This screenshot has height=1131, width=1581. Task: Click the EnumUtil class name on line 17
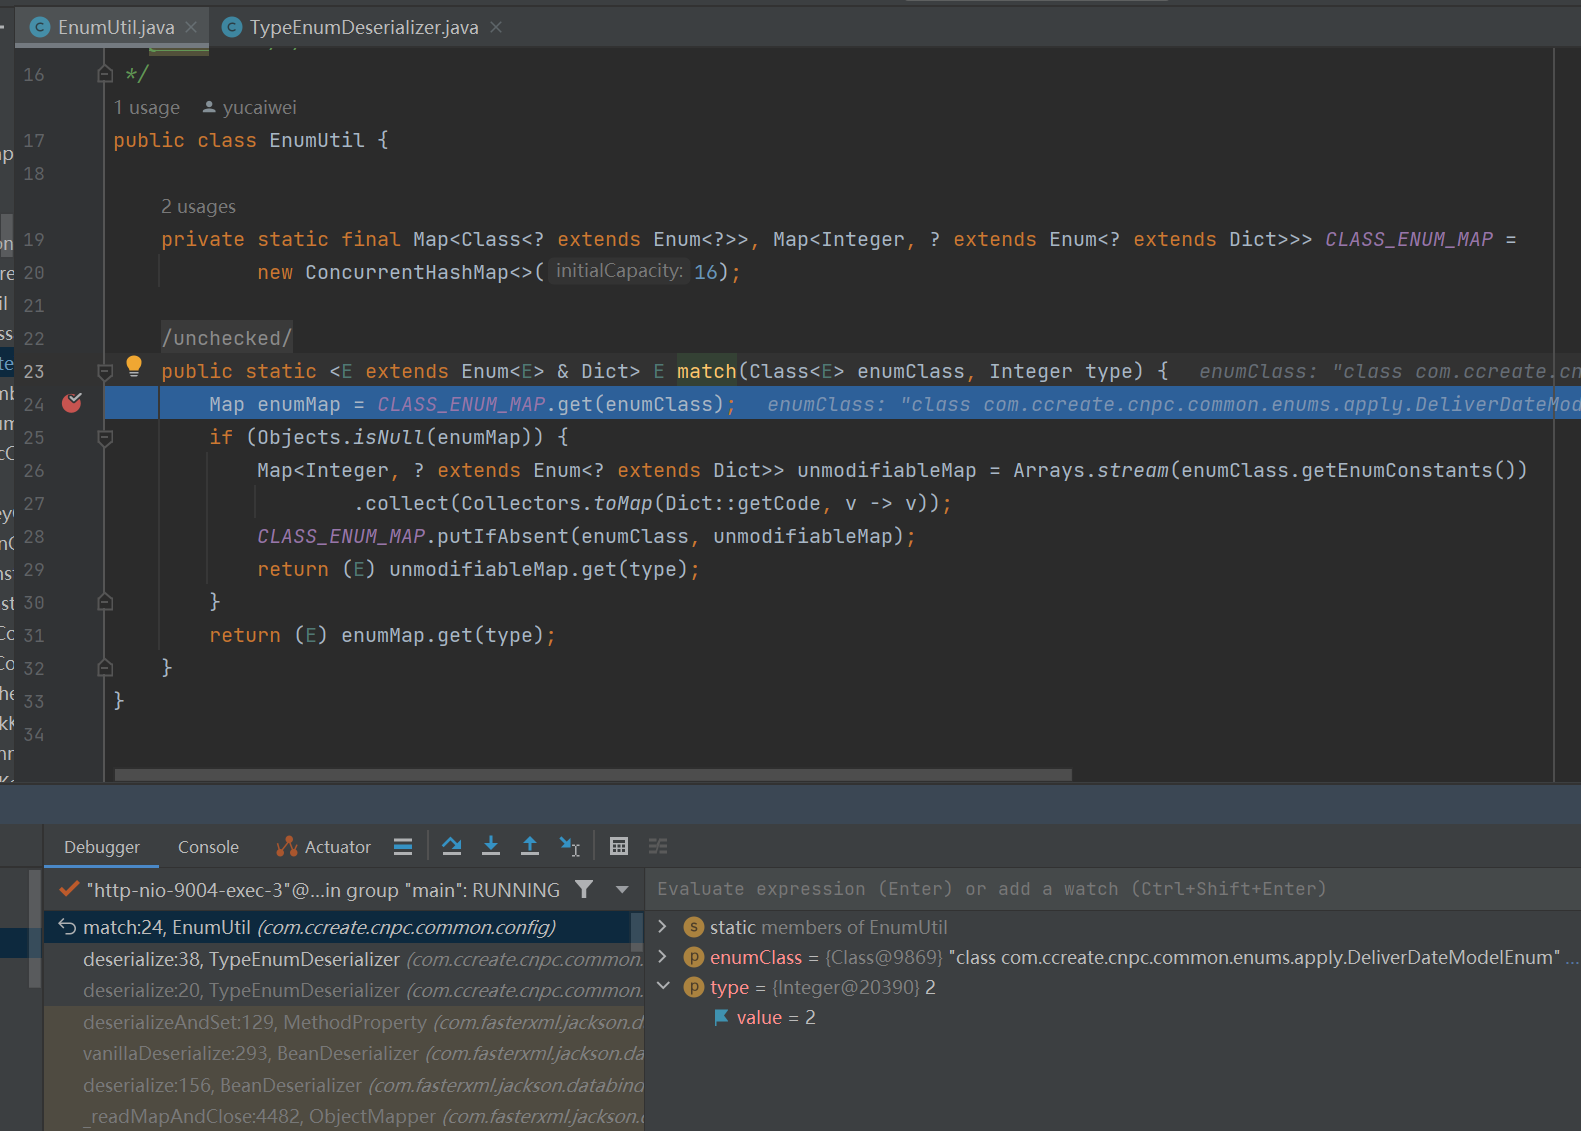coord(317,140)
